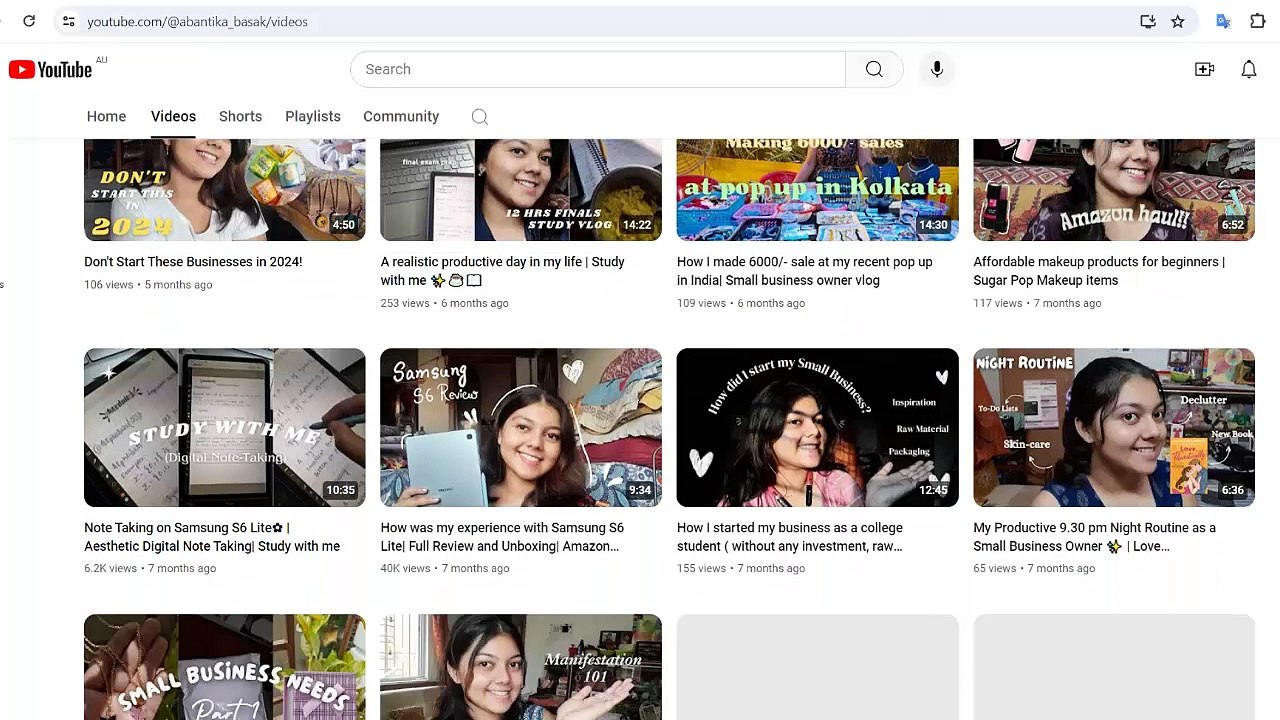
Task: Open 'Don't Start These Businesses in 2024!' title
Action: coord(193,262)
